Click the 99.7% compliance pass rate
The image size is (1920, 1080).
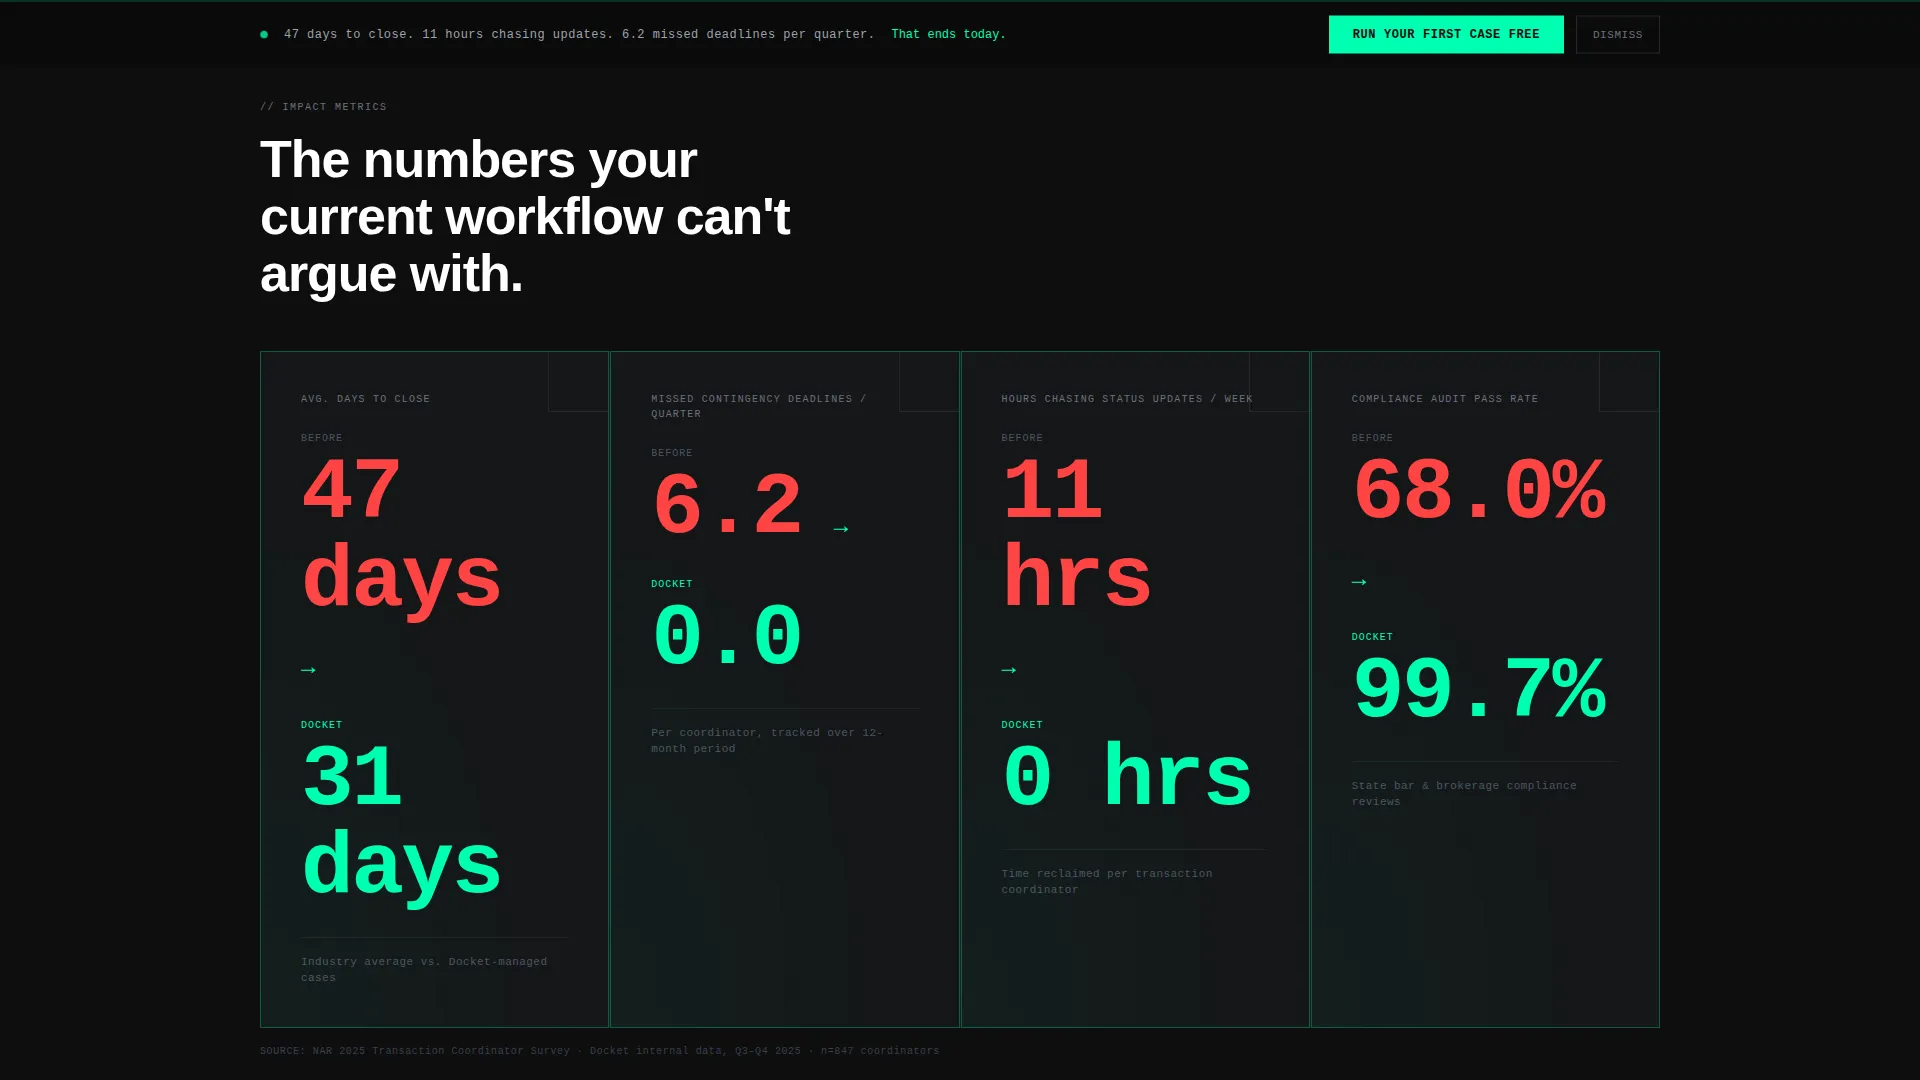1479,689
